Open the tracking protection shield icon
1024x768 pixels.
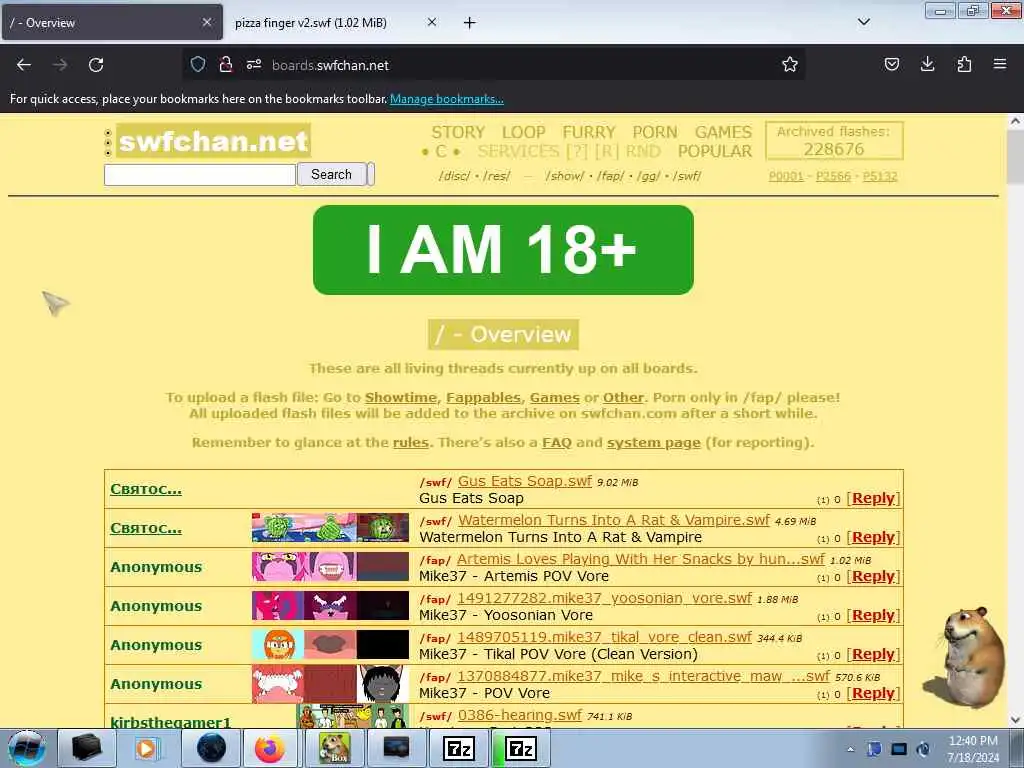click(198, 64)
